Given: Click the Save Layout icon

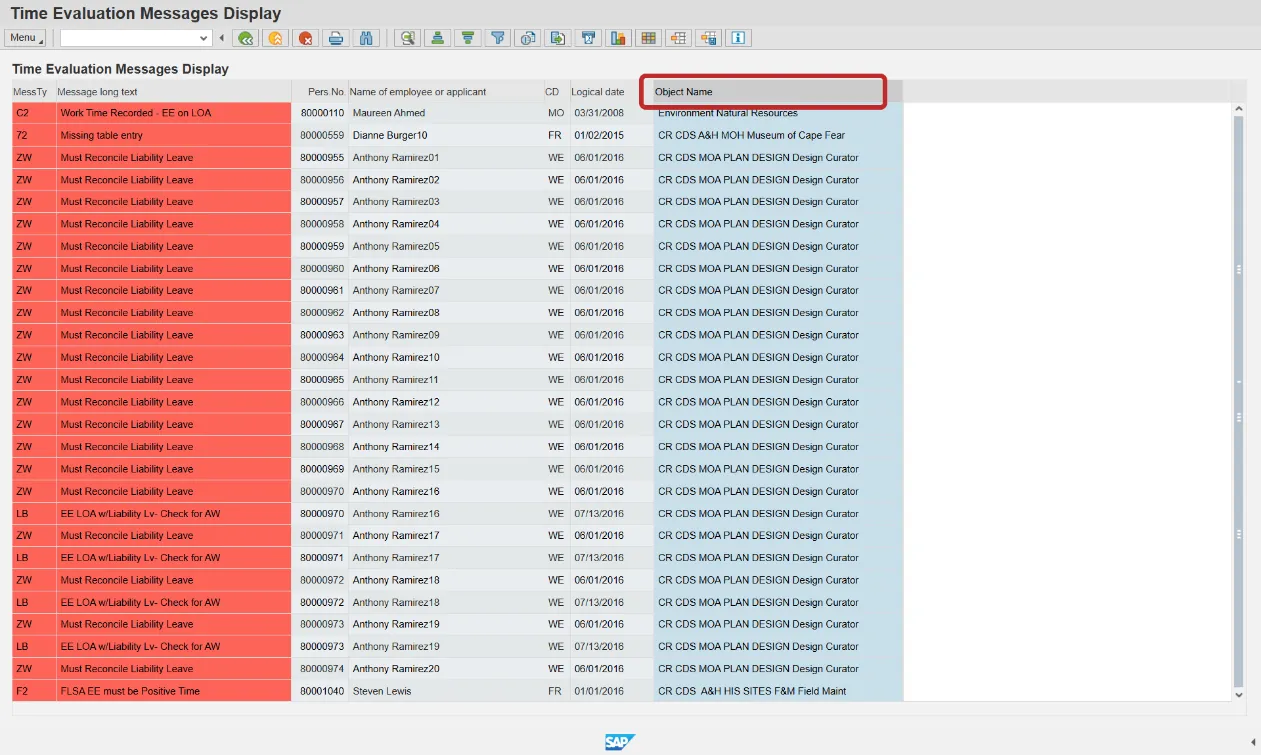Looking at the screenshot, I should [x=709, y=38].
